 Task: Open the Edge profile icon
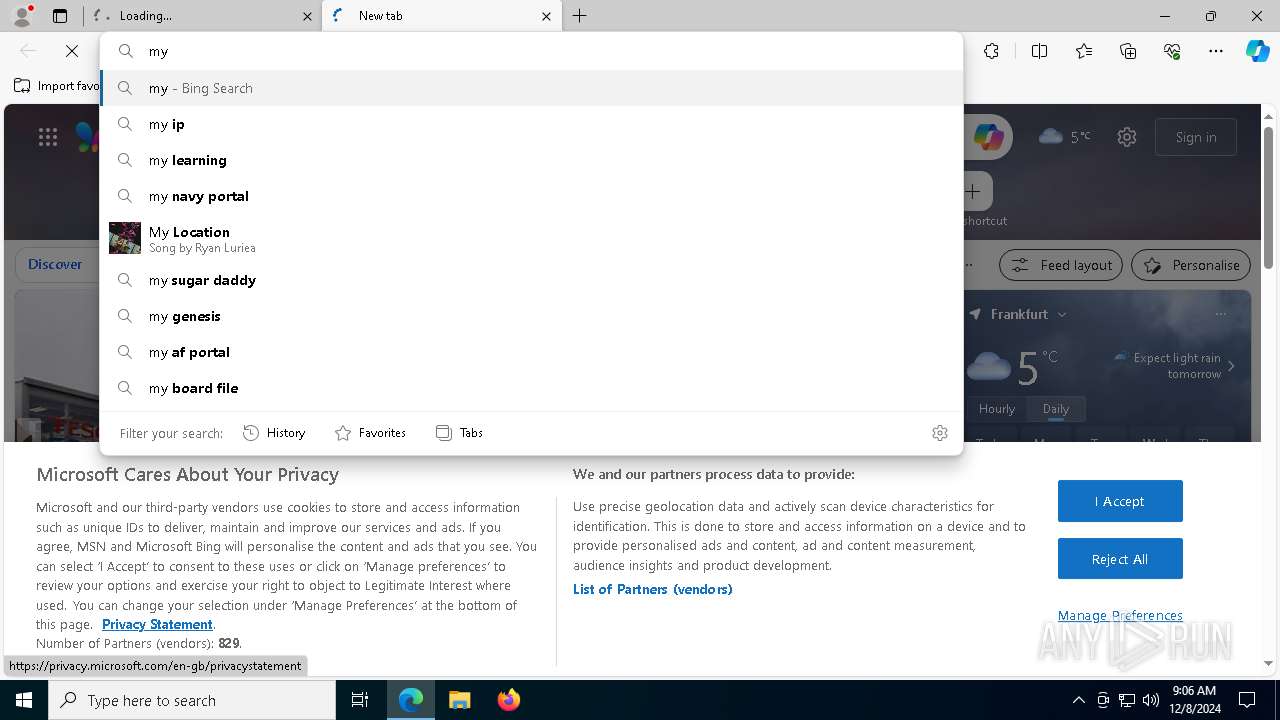click(x=22, y=15)
